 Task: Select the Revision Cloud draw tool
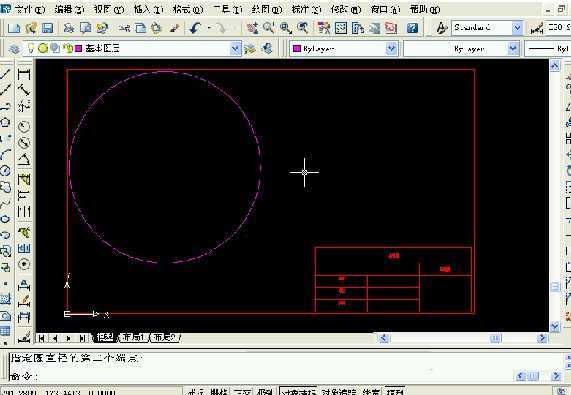tap(5, 187)
